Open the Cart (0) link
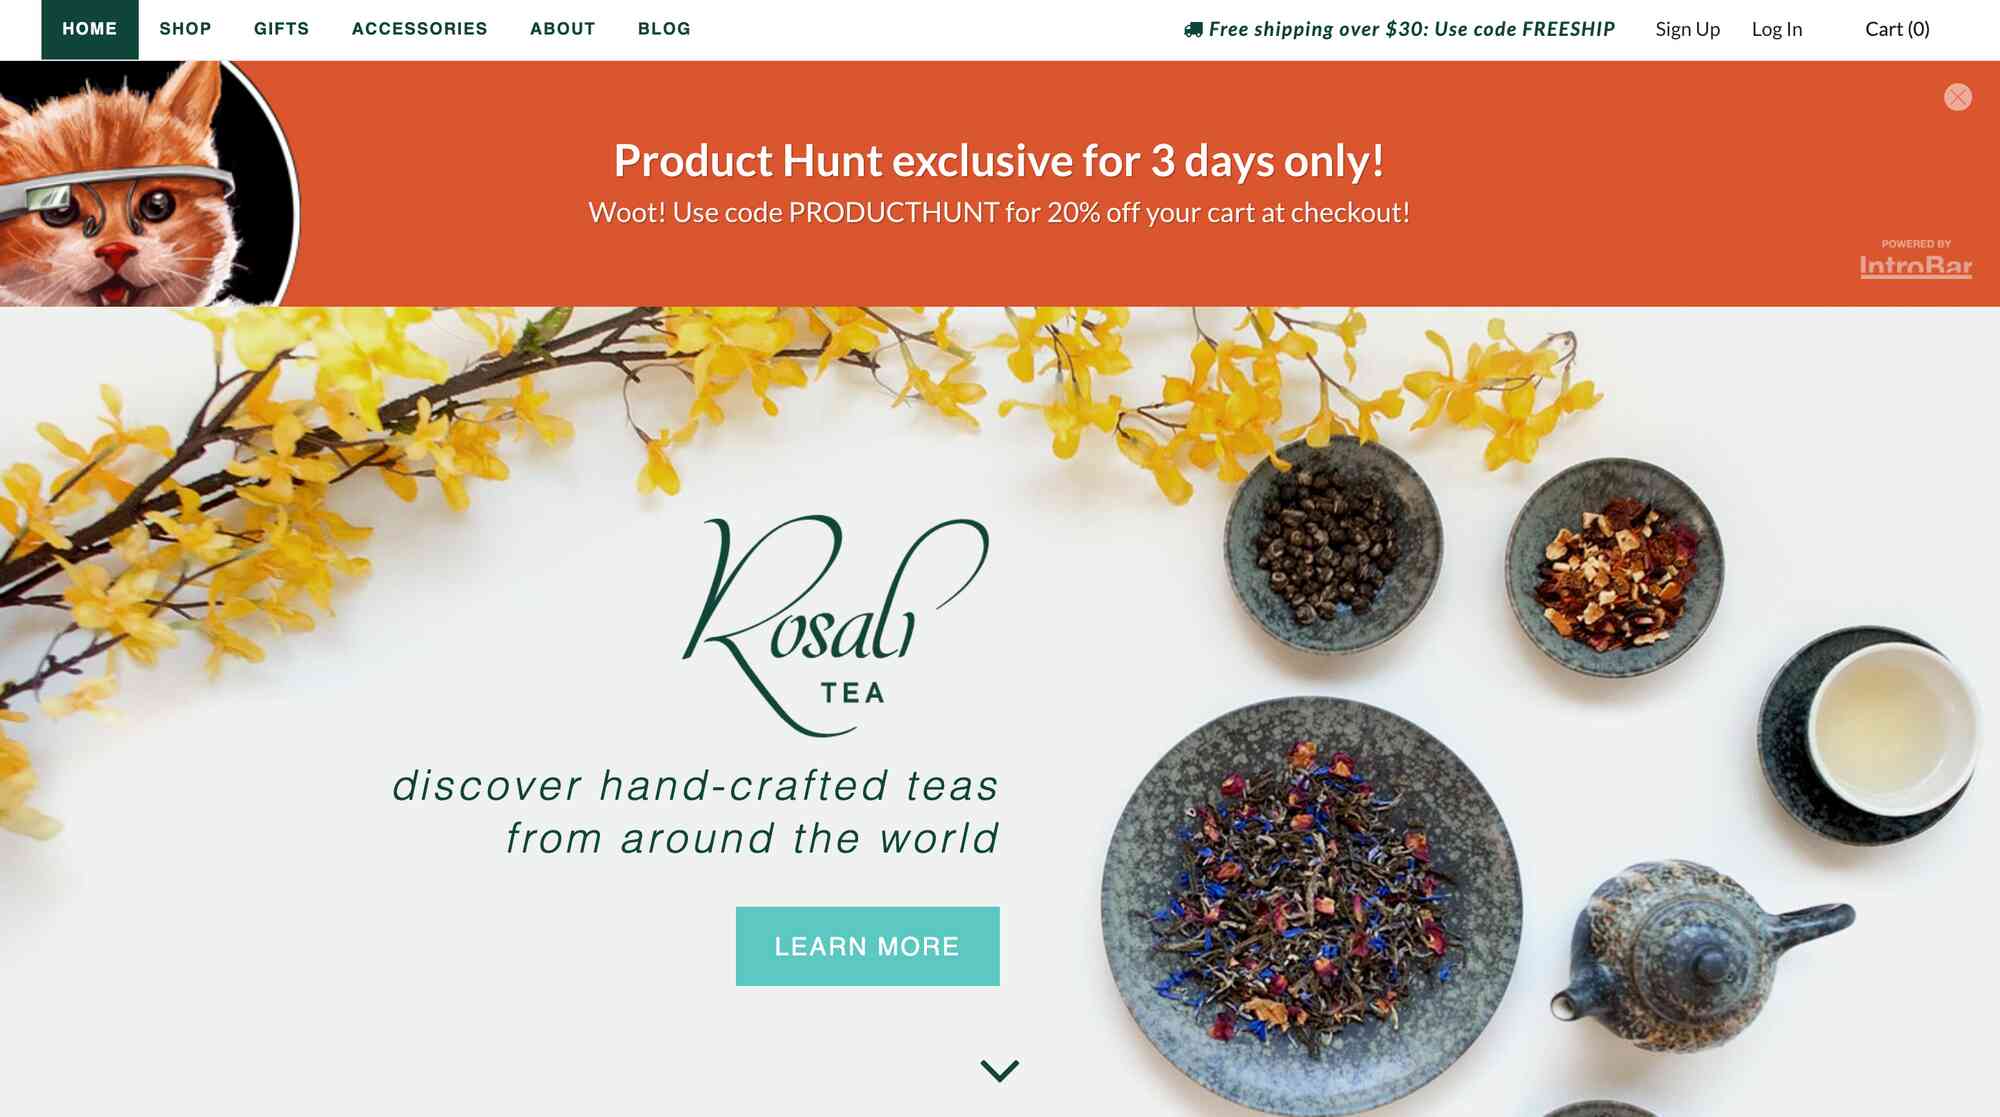 click(x=1897, y=29)
